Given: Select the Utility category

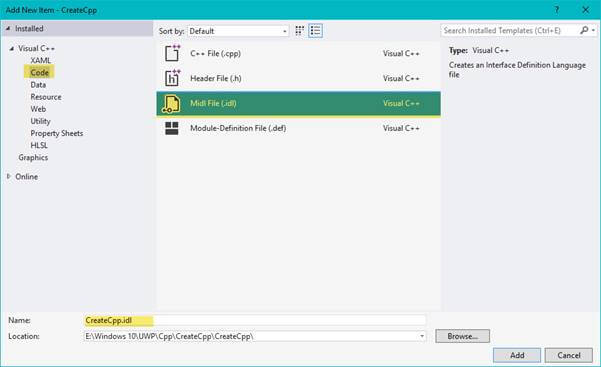Looking at the screenshot, I should tap(40, 121).
